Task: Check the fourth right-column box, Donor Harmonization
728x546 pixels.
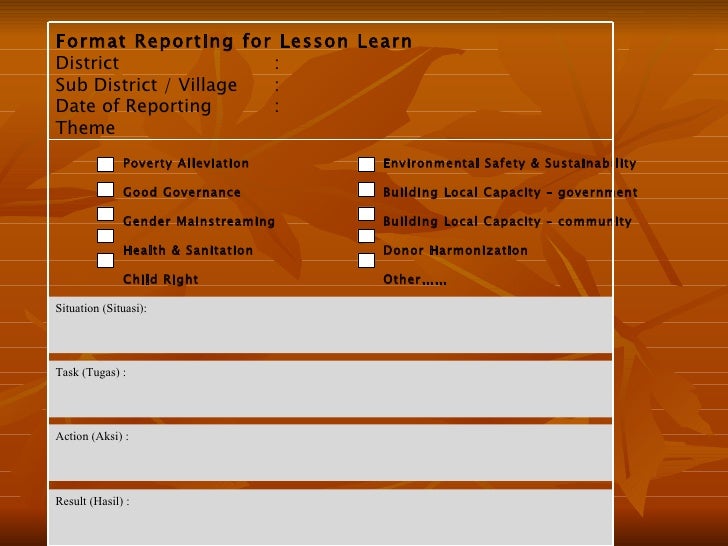Action: point(366,236)
